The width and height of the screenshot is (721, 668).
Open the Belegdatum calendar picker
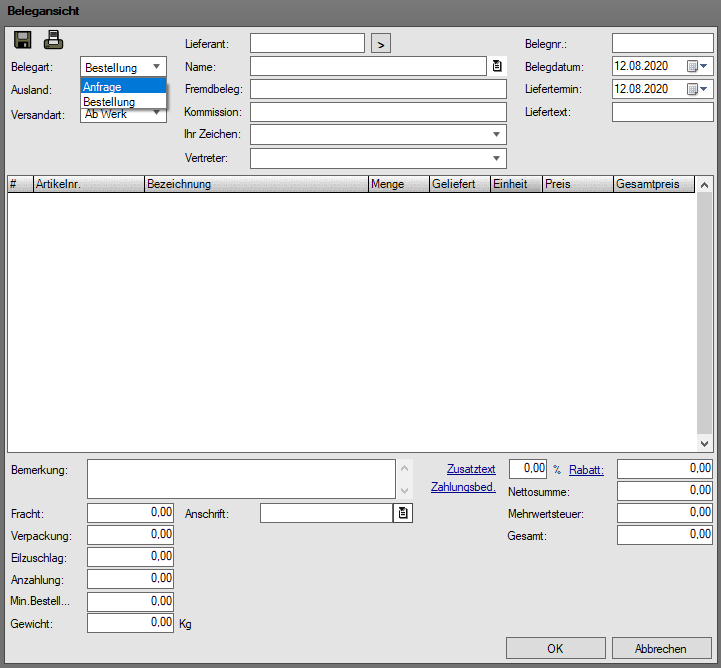point(697,66)
